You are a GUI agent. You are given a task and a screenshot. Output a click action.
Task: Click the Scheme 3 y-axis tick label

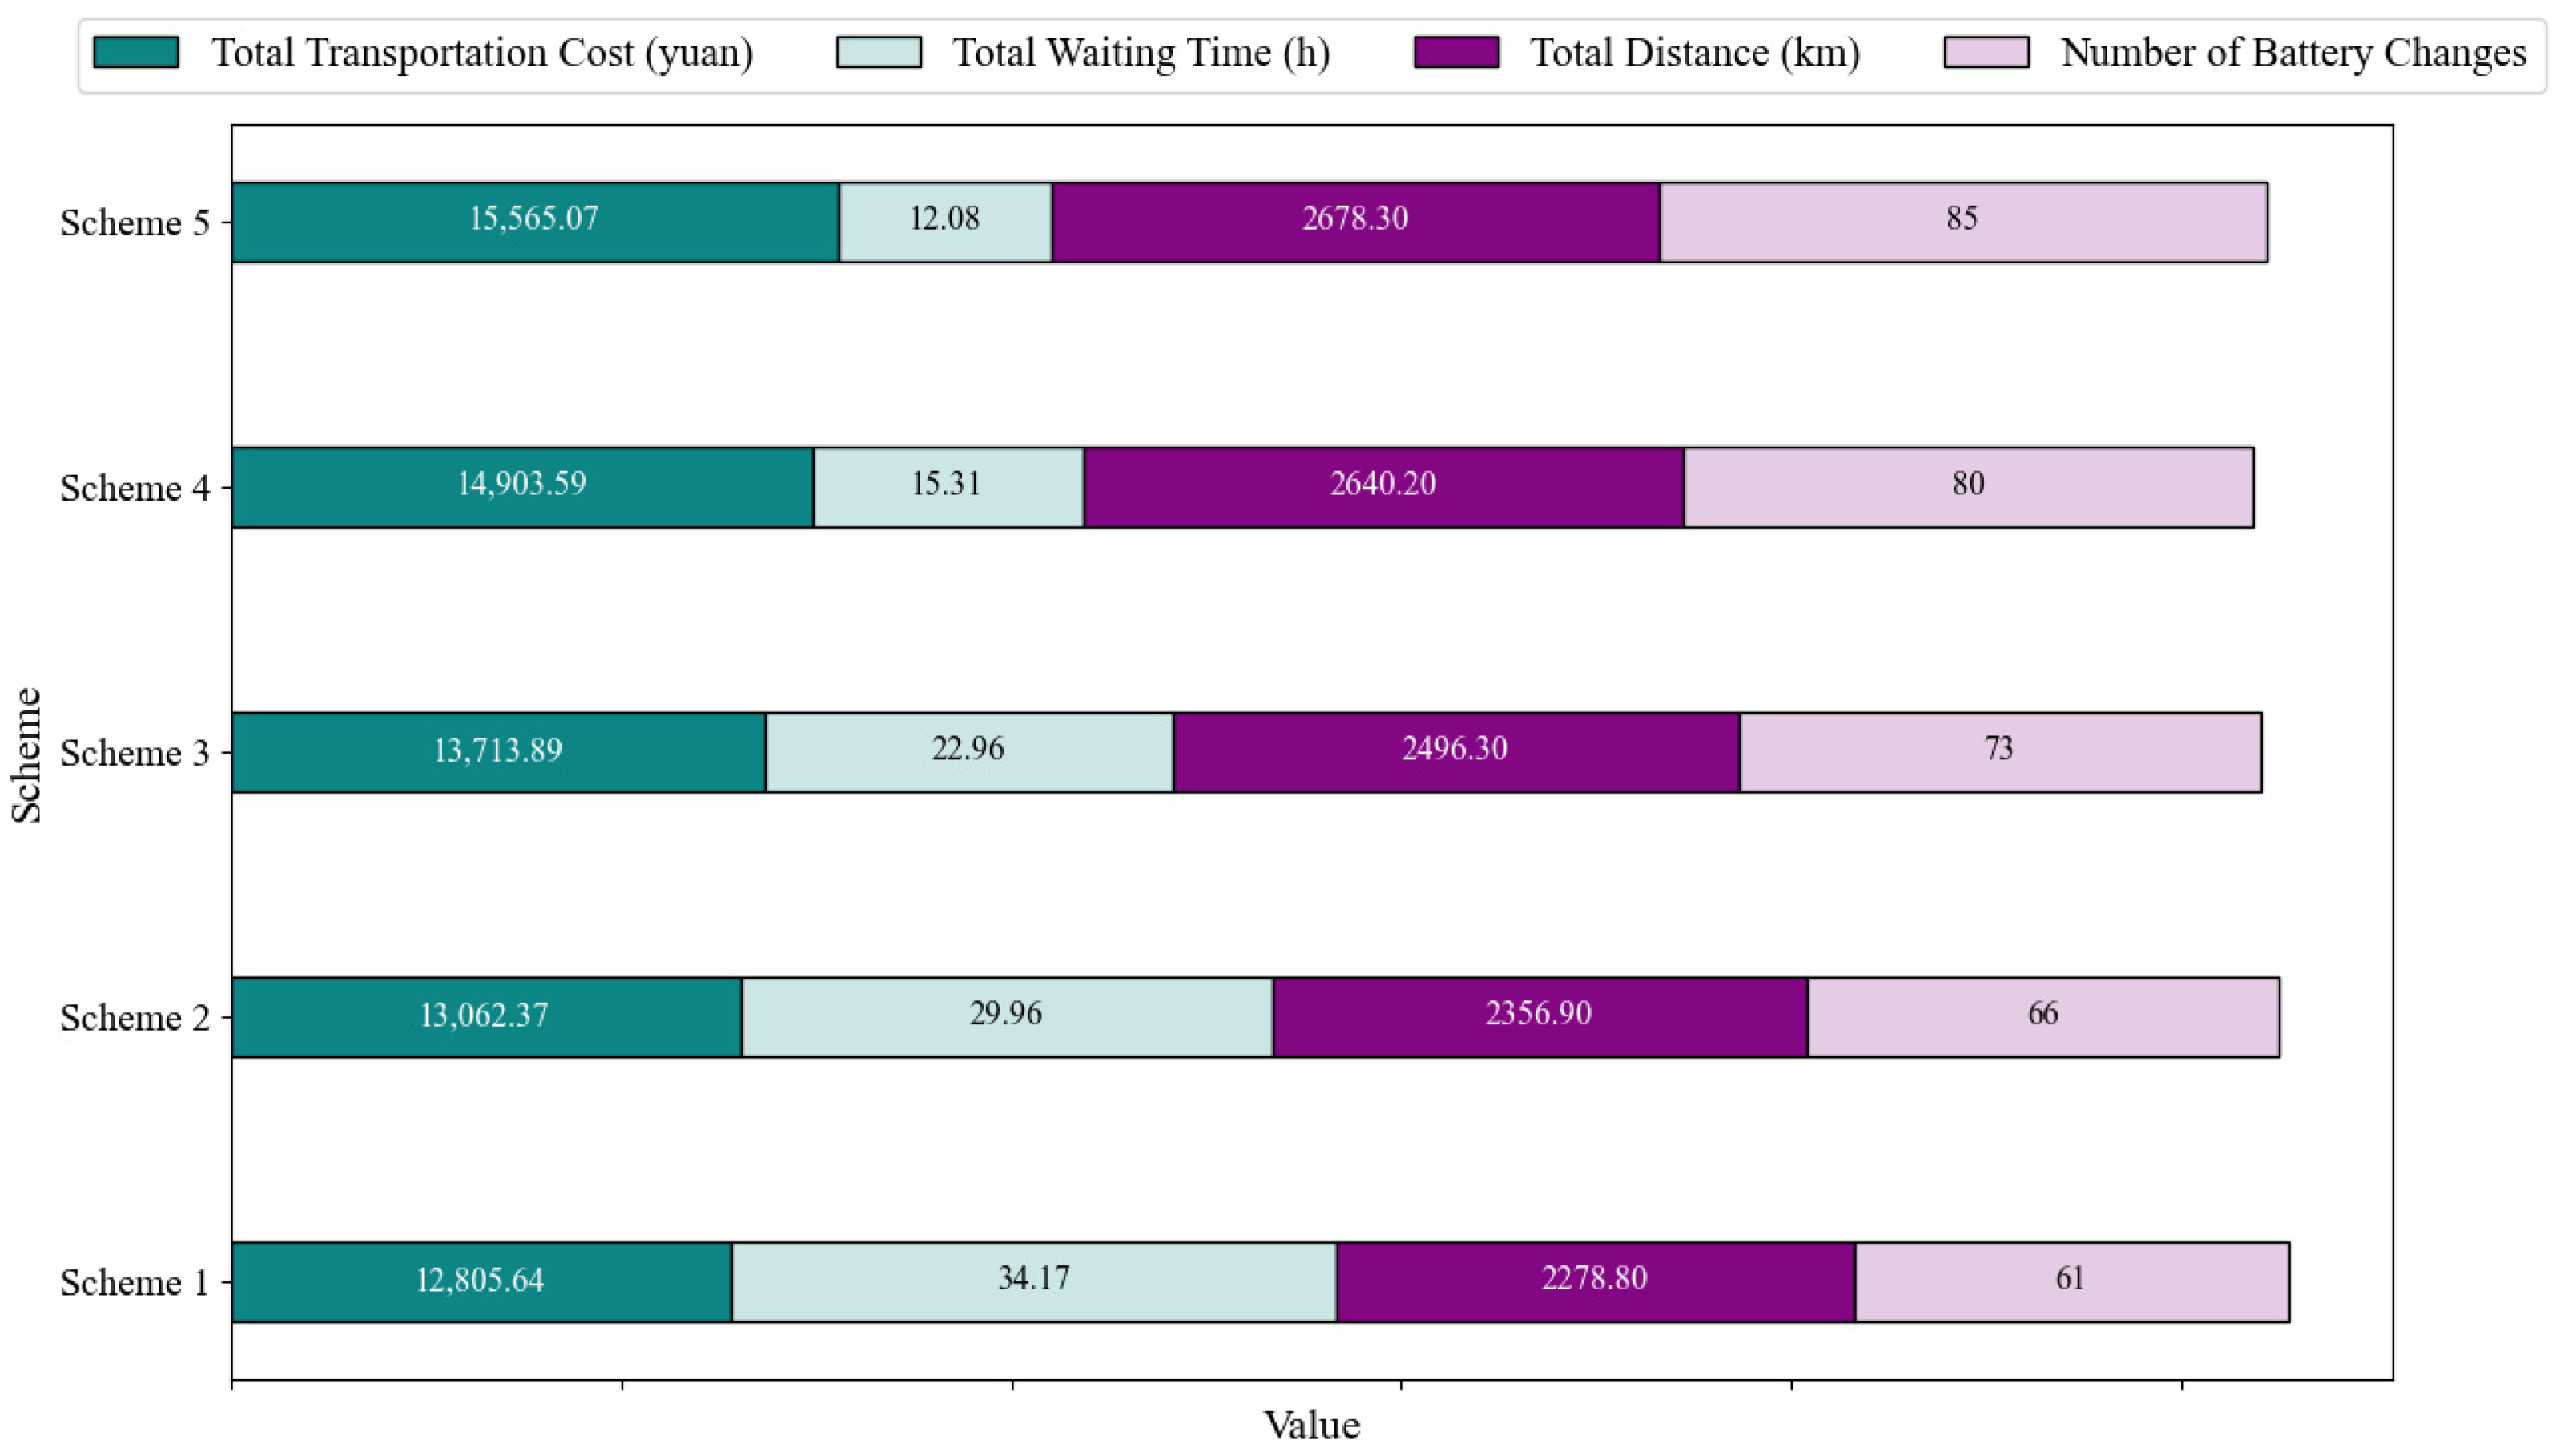(134, 753)
